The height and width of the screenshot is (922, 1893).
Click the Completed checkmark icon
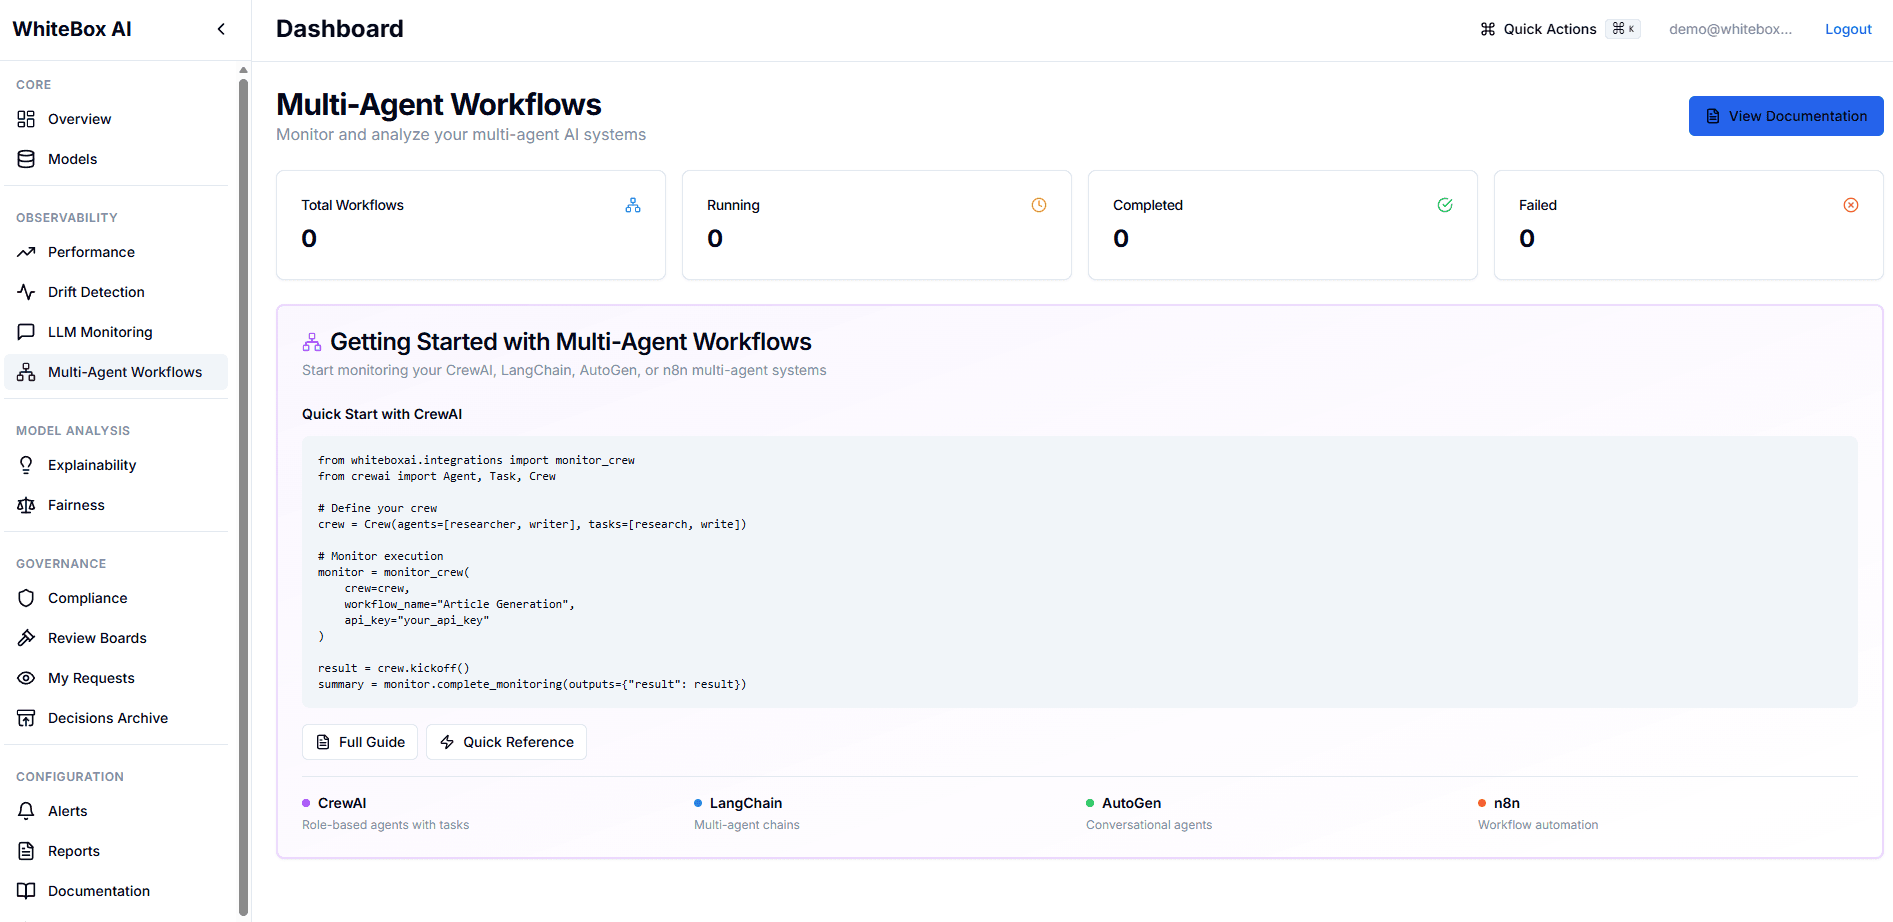point(1445,205)
